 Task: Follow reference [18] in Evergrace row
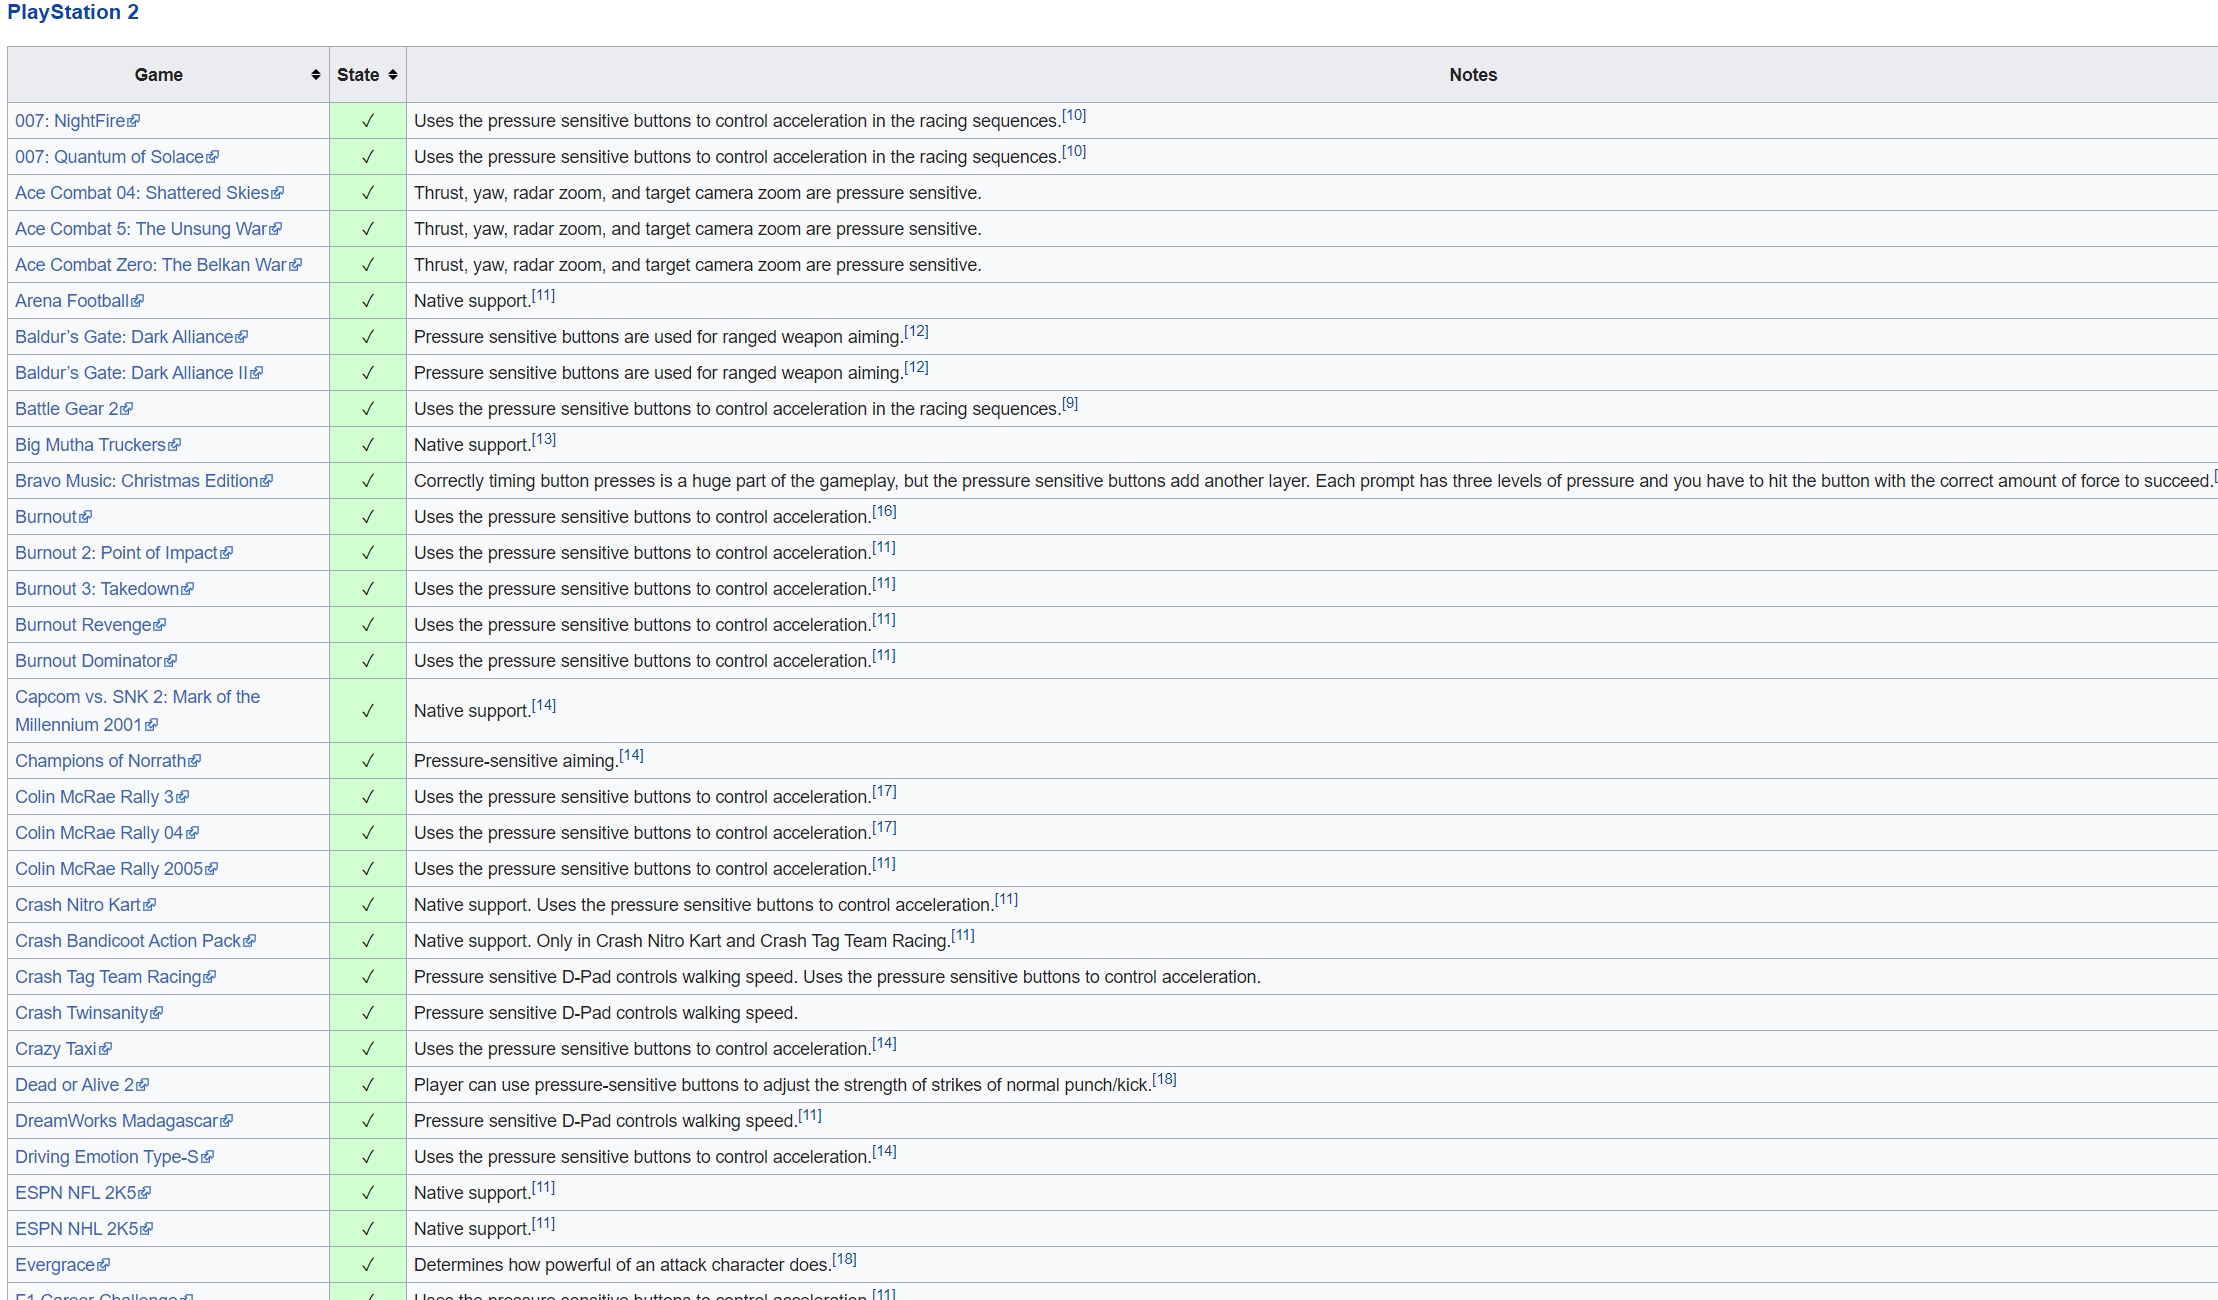[x=844, y=1260]
